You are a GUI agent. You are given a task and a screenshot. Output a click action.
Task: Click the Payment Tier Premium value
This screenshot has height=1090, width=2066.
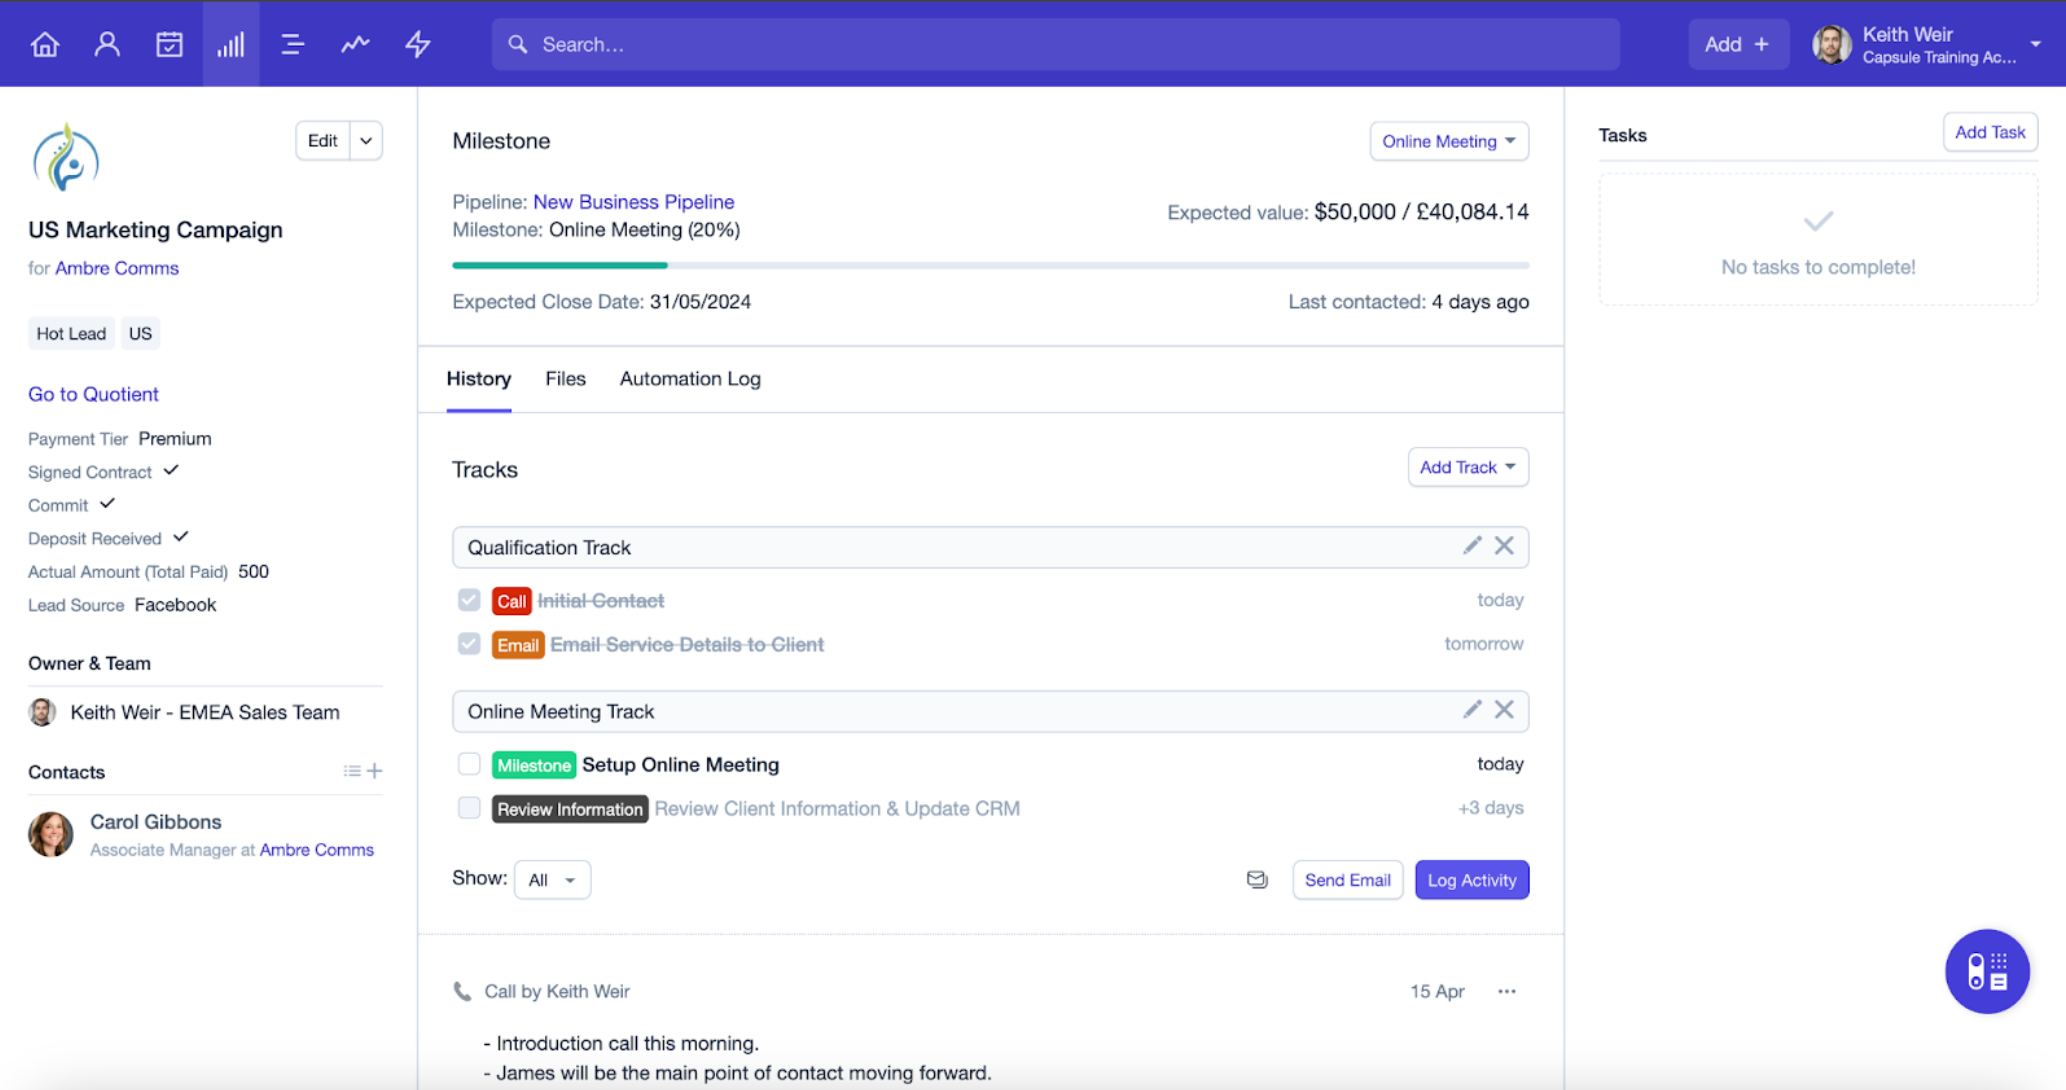coord(175,439)
